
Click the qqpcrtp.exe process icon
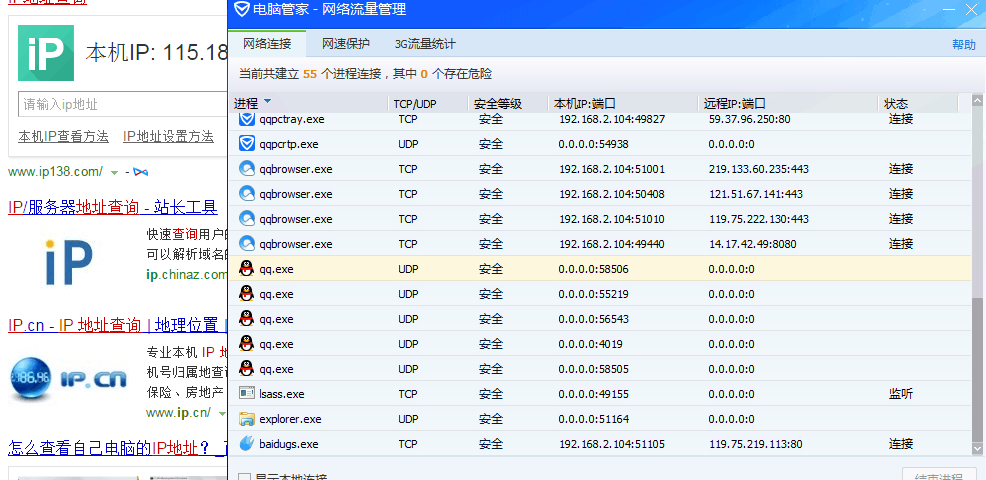(x=247, y=144)
